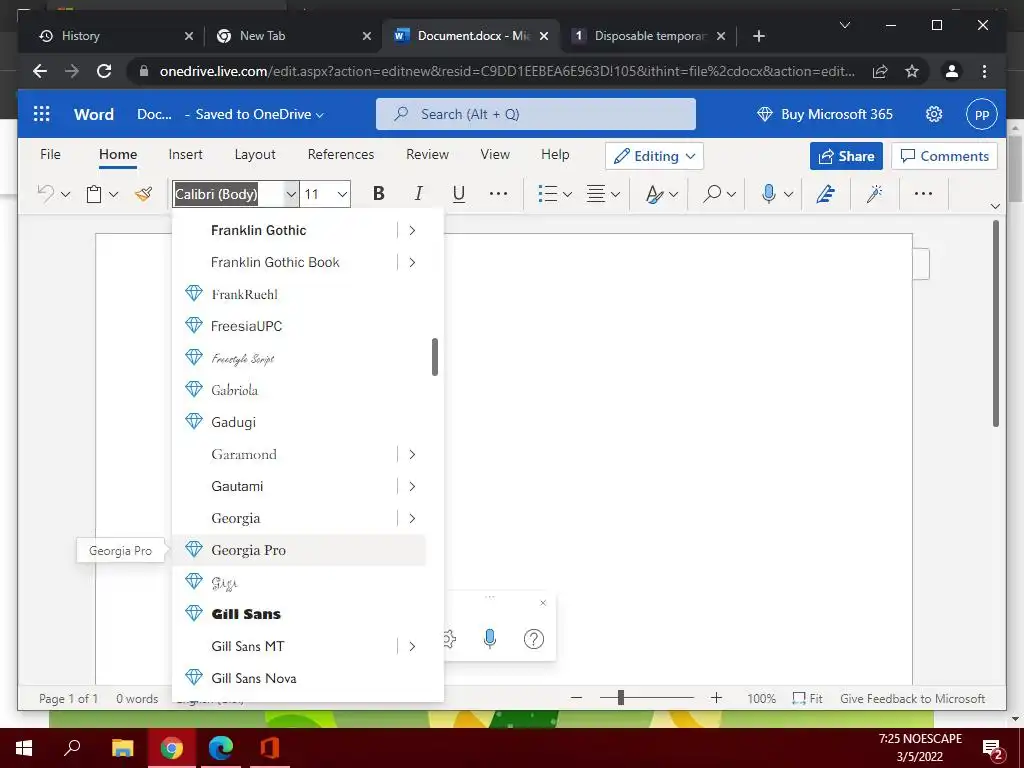Screen dimensions: 1024x768
Task: Switch to the Insert tab
Action: (185, 155)
